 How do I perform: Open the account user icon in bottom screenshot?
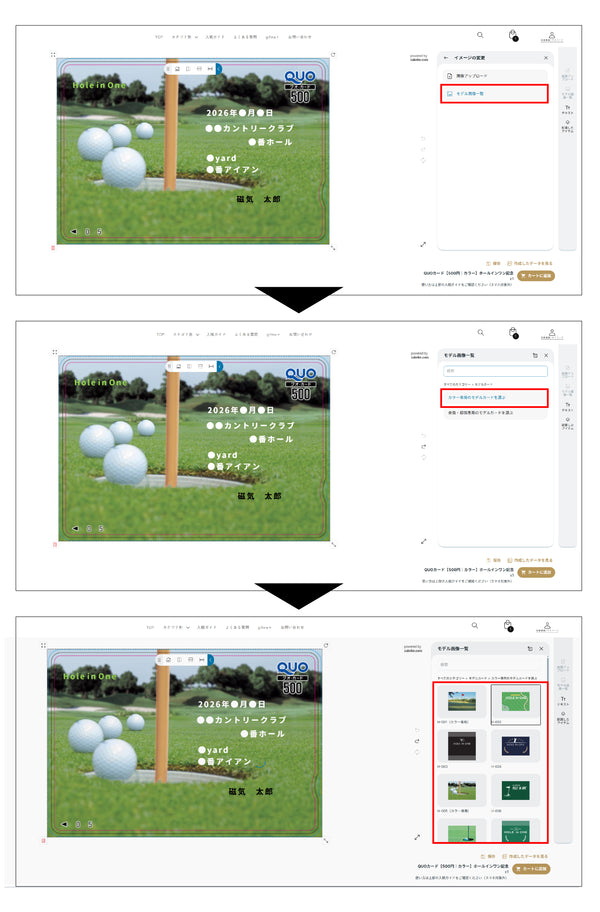point(547,625)
